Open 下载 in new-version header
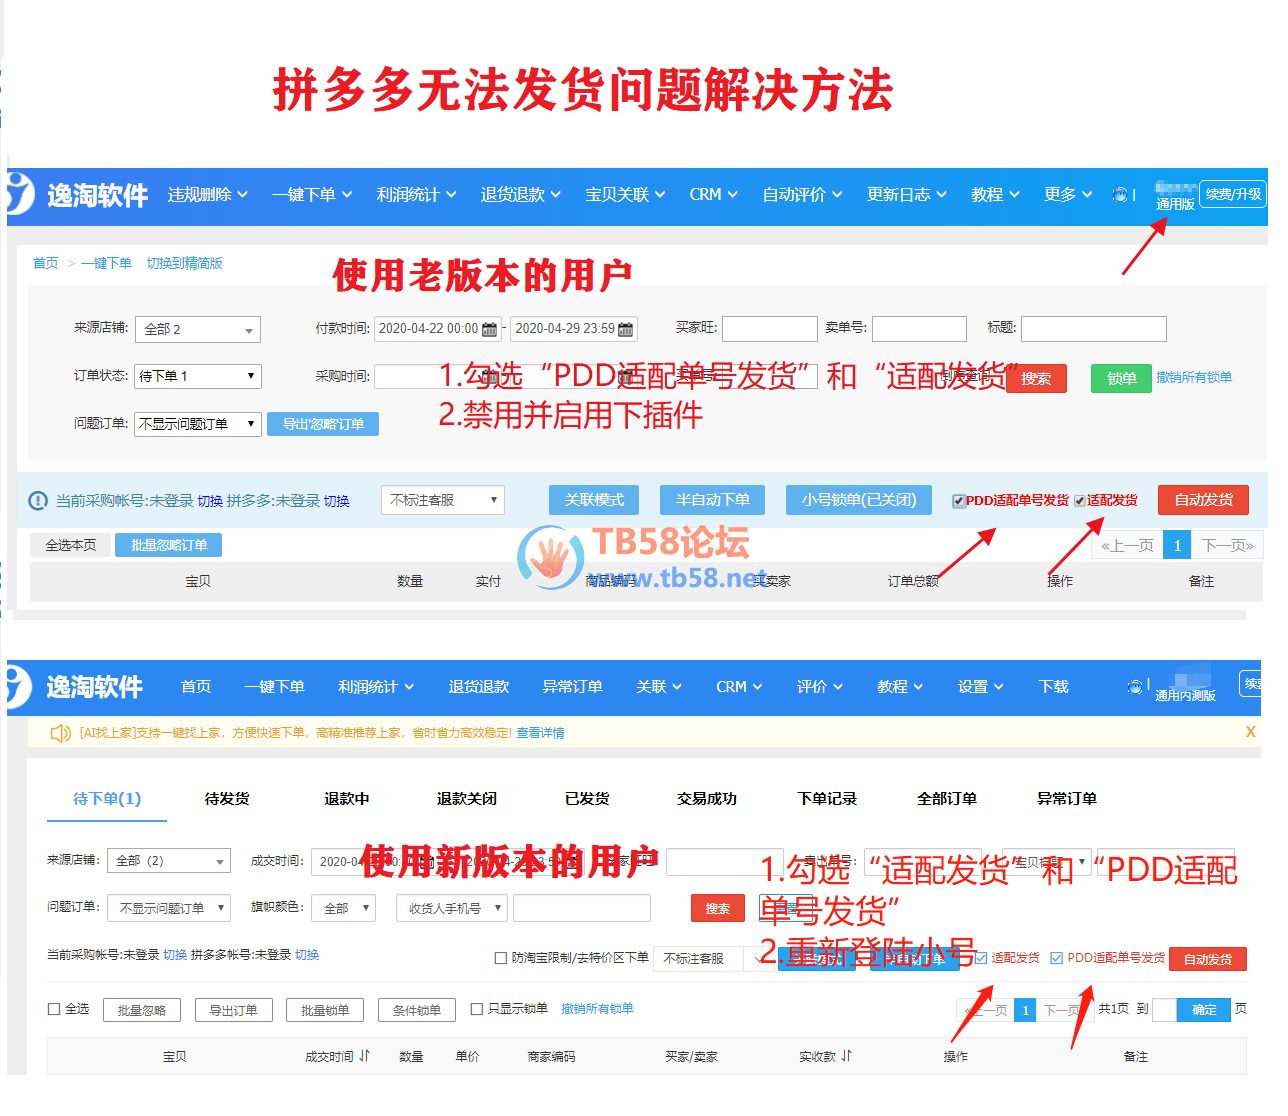1288x1116 pixels. point(1053,687)
